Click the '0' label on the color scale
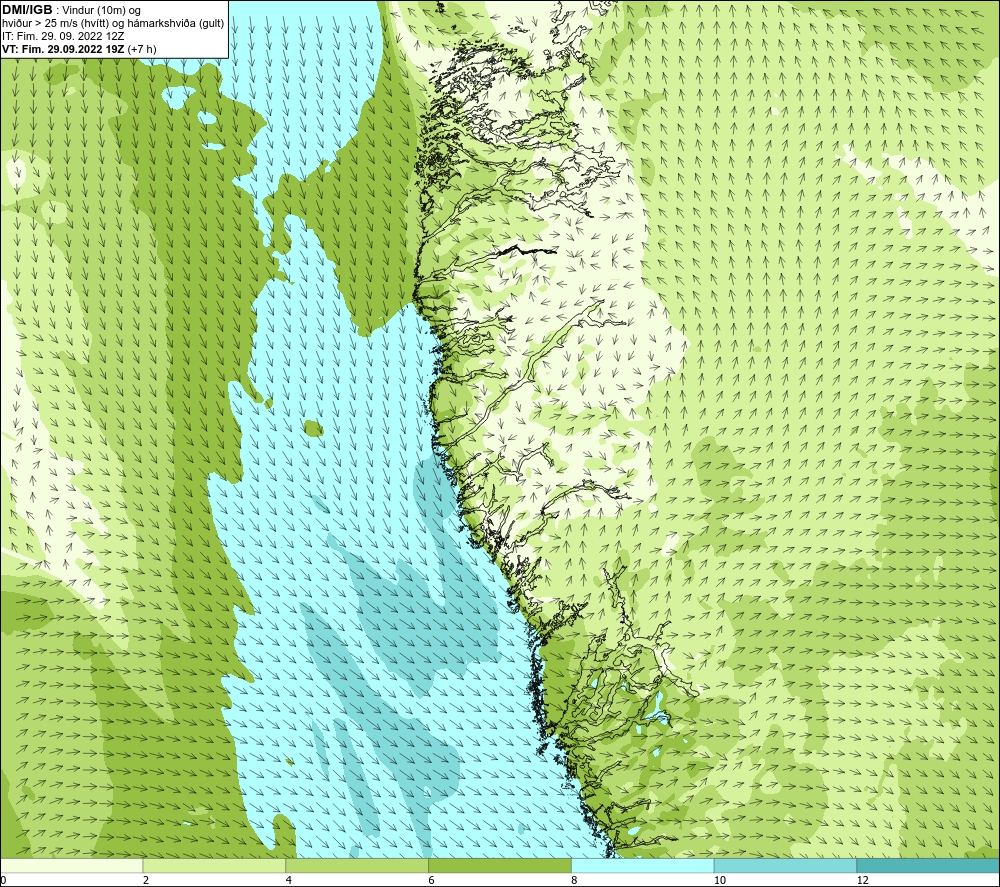This screenshot has width=1000, height=887. pos(3,881)
